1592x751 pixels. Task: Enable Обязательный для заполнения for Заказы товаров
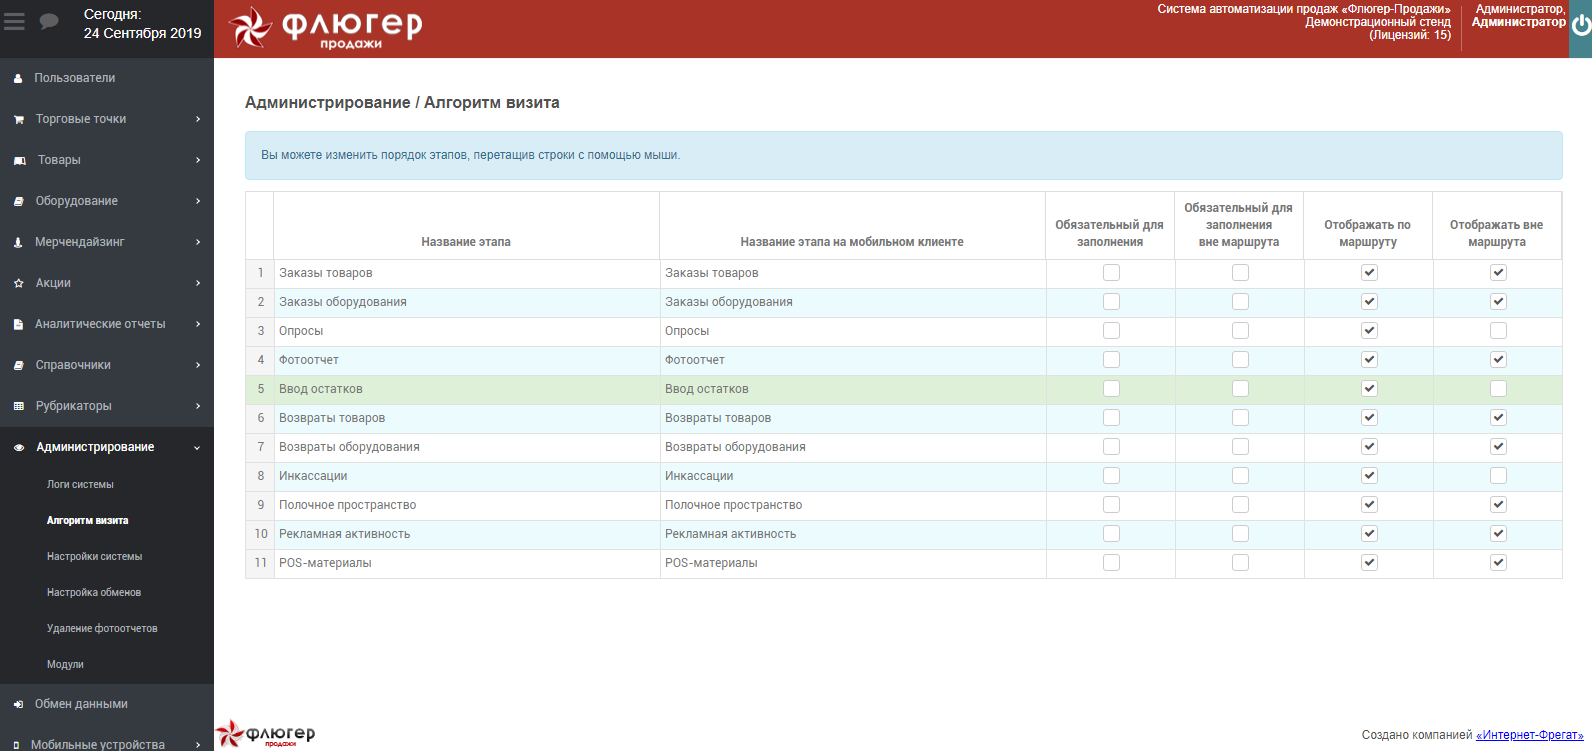click(1111, 273)
